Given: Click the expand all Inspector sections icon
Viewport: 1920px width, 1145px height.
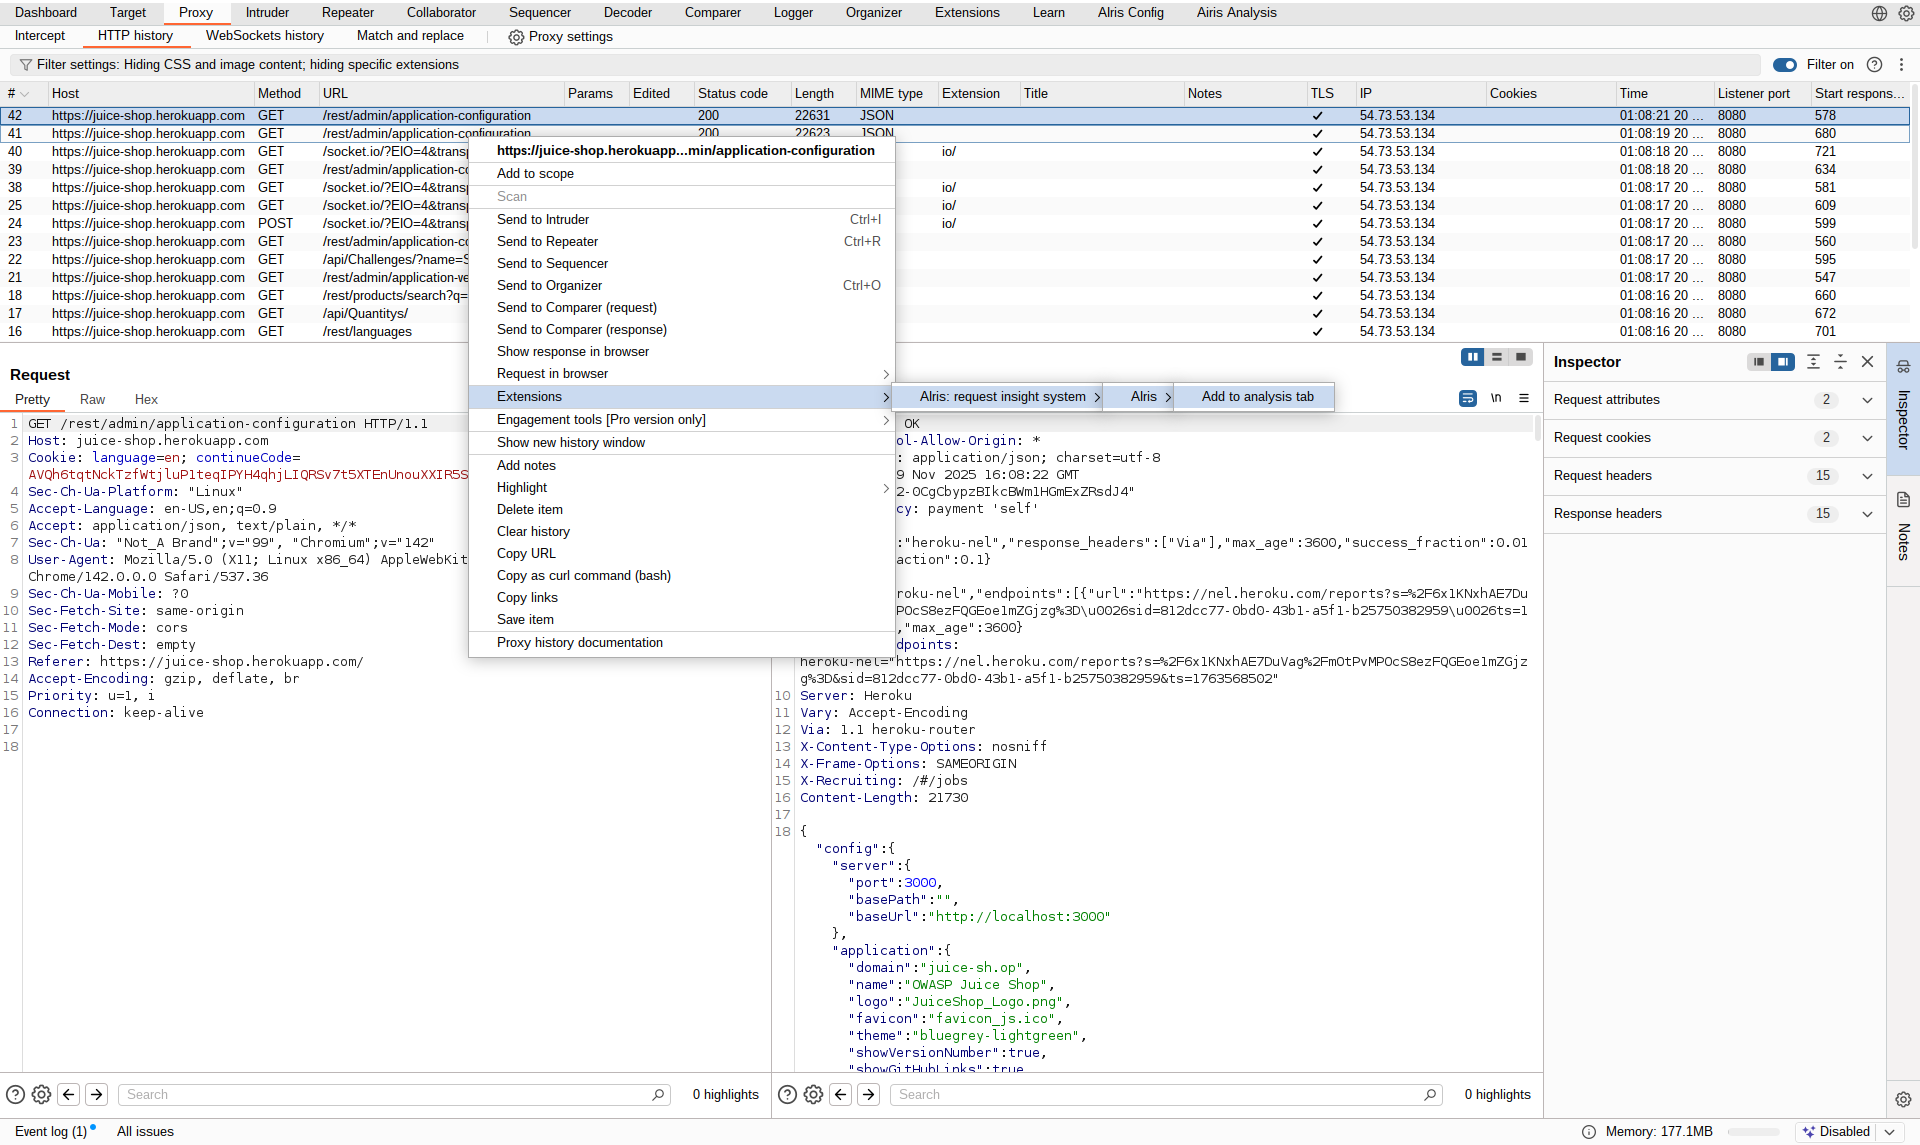Looking at the screenshot, I should 1813,362.
